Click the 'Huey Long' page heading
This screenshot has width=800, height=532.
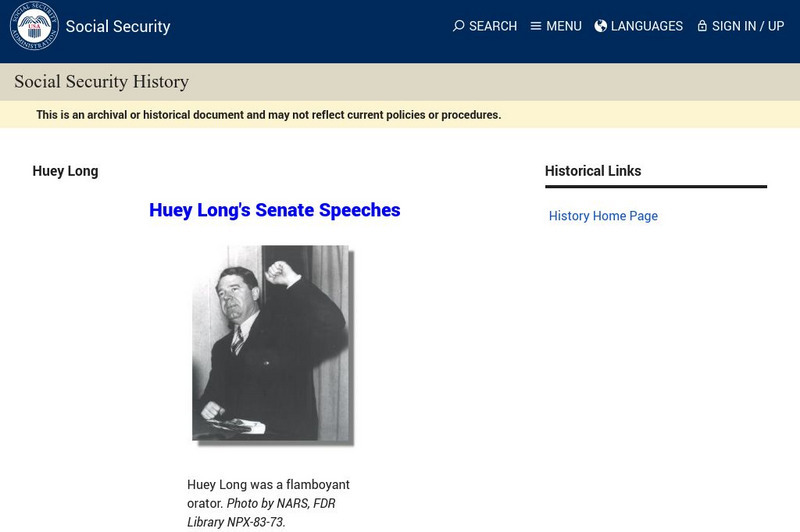coord(65,171)
